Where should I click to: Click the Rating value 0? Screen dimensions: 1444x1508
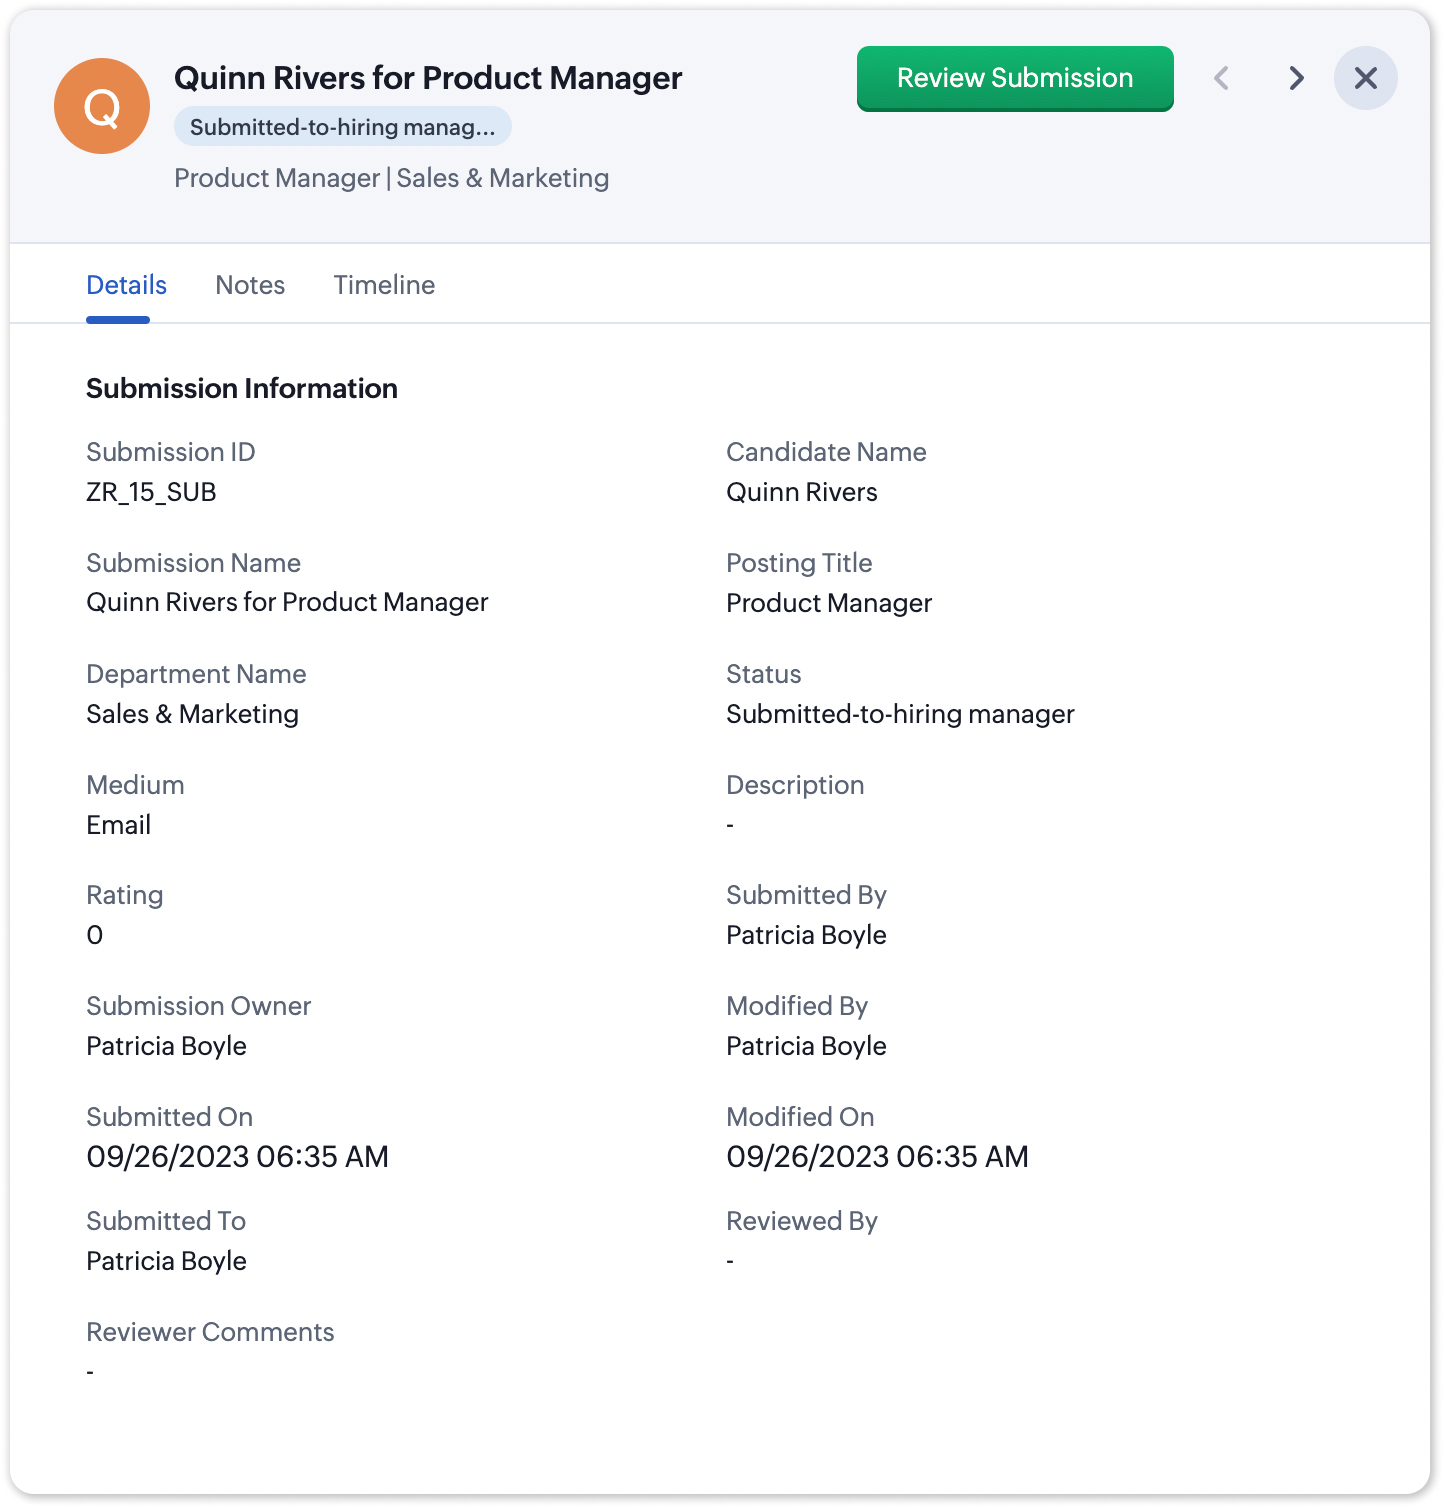point(95,935)
